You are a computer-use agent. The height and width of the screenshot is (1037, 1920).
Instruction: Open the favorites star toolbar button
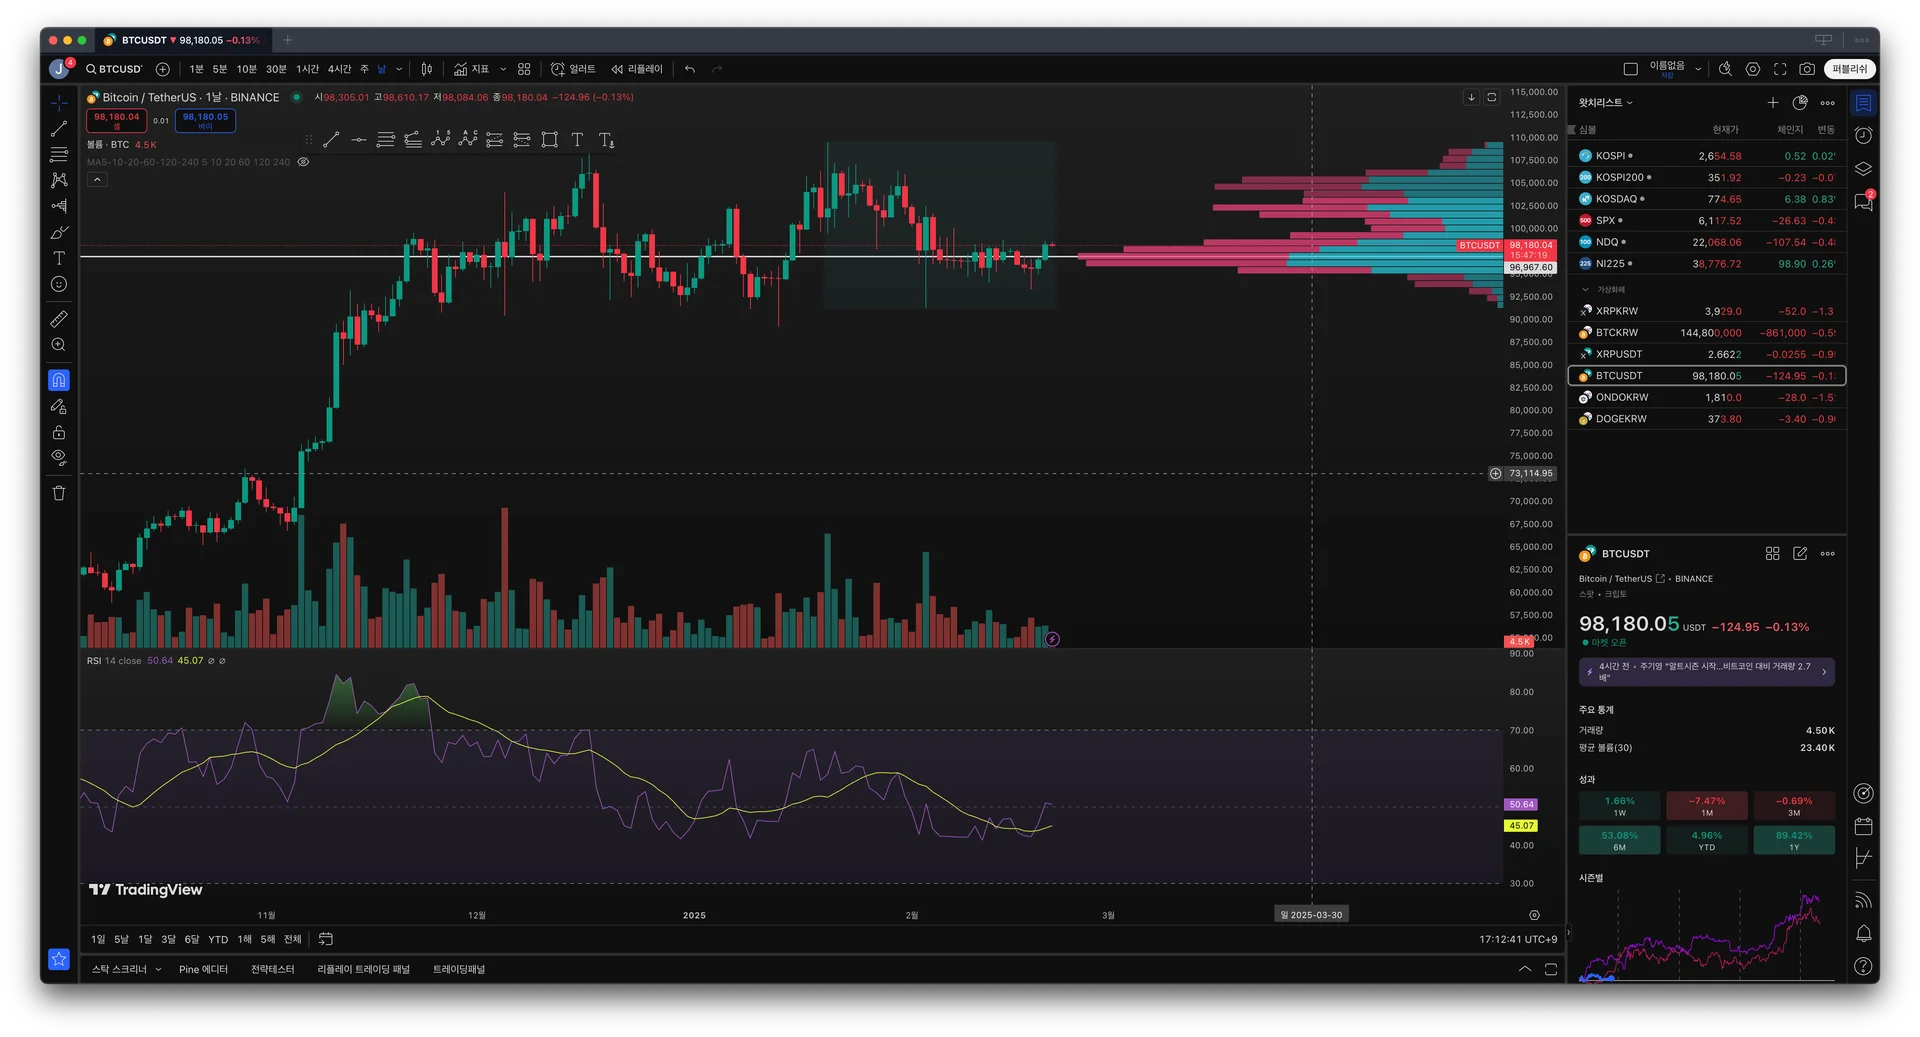(59, 959)
